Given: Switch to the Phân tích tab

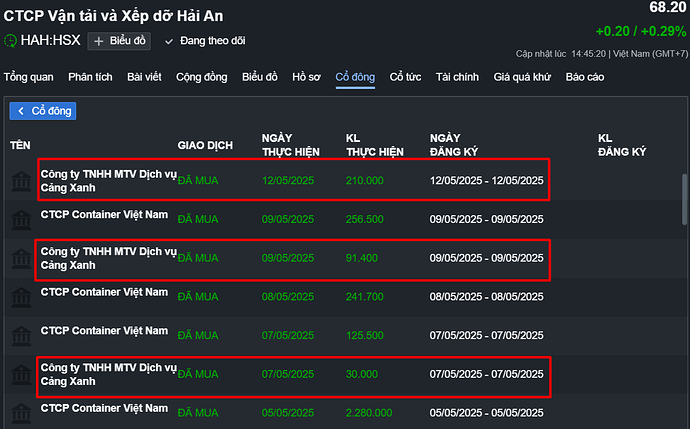Looking at the screenshot, I should tap(90, 77).
